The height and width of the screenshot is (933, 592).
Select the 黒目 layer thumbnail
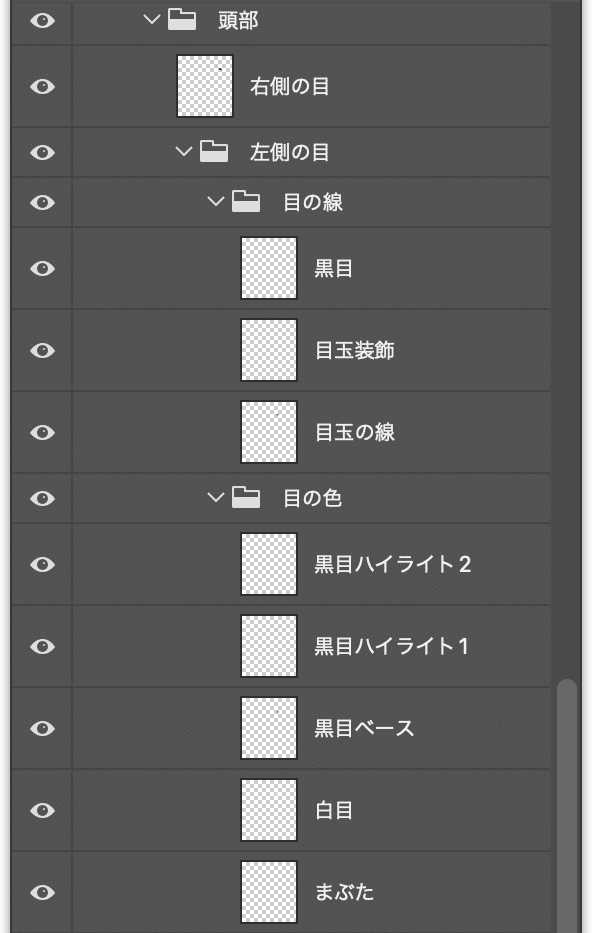269,268
